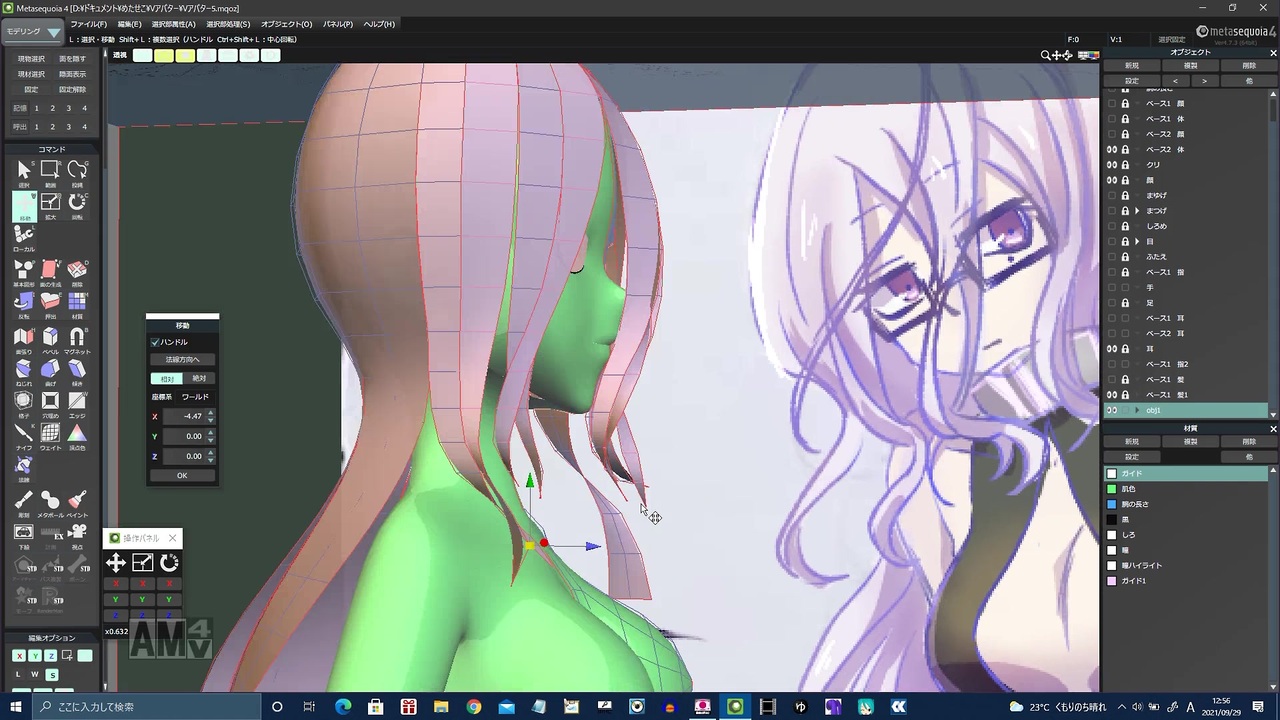Select the ガイド1 pink material swatch
Screen dimensions: 1280x720
pos(1111,581)
